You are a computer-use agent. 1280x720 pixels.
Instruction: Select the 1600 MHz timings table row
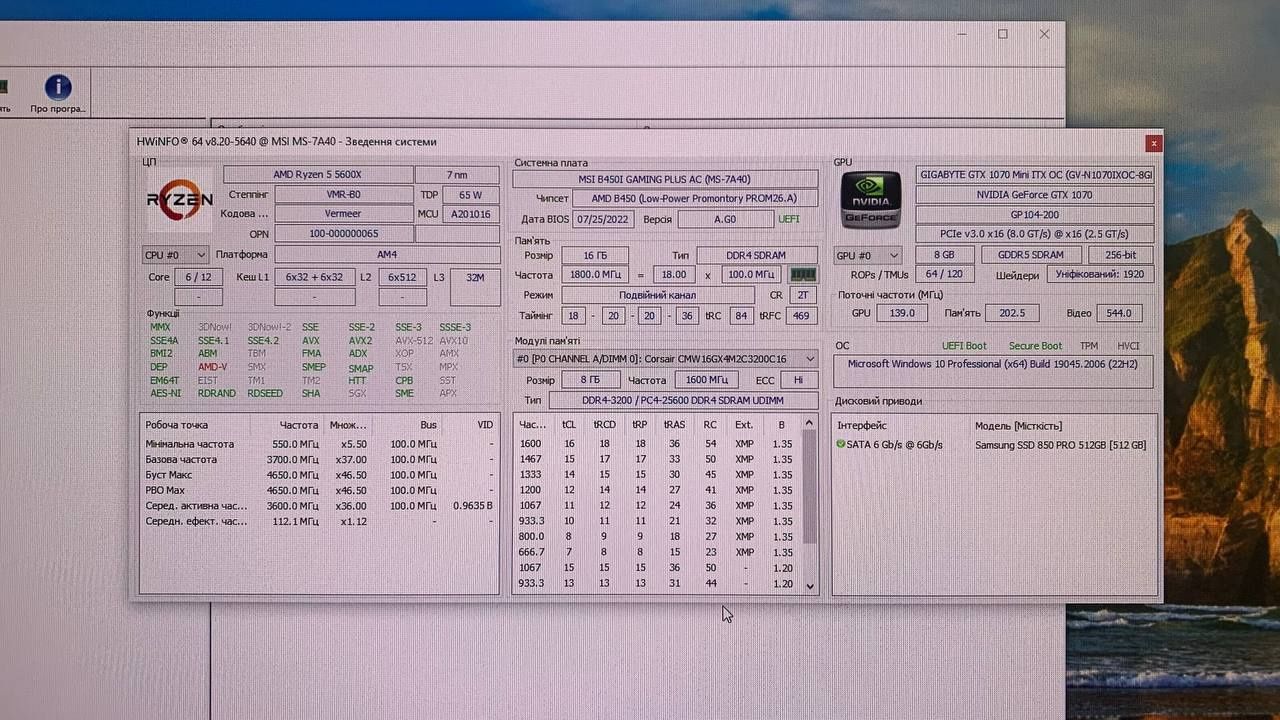[x=658, y=444]
